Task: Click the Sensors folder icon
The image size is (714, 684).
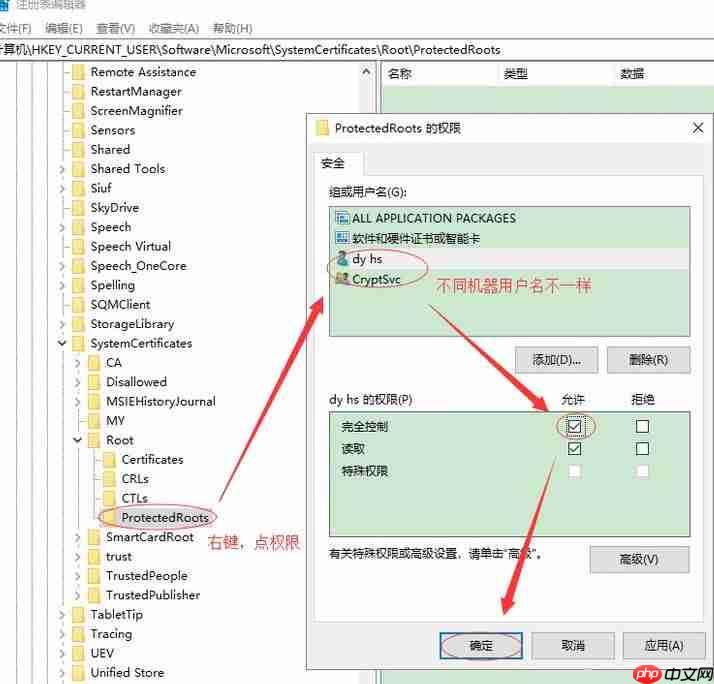Action: (78, 130)
